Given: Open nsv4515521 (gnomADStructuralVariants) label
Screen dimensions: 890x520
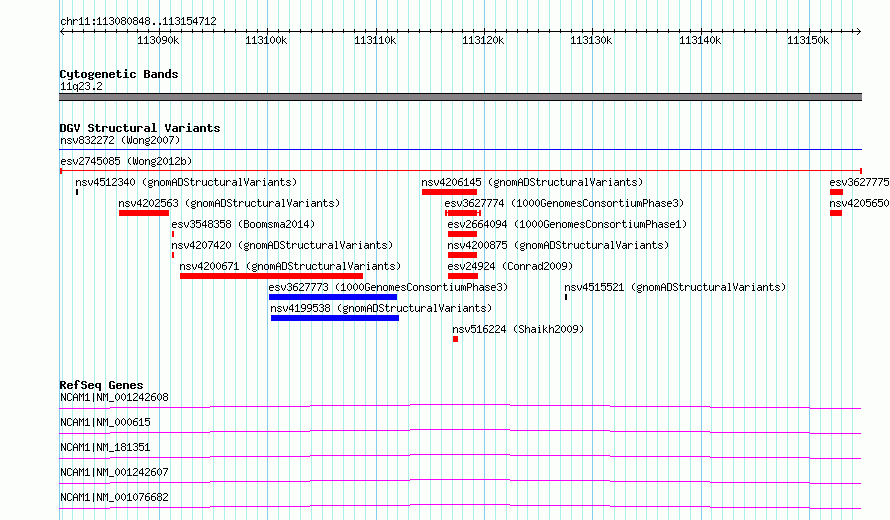Looking at the screenshot, I should [675, 287].
